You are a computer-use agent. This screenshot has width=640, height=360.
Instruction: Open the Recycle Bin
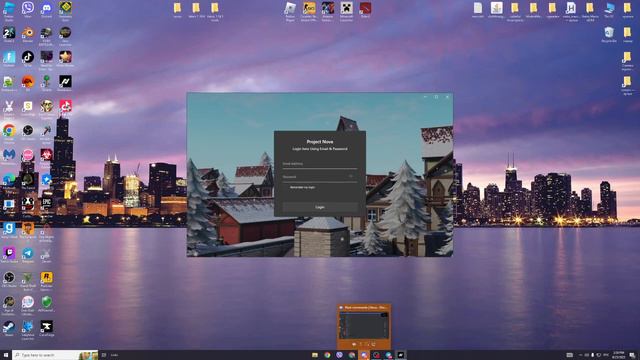[609, 34]
